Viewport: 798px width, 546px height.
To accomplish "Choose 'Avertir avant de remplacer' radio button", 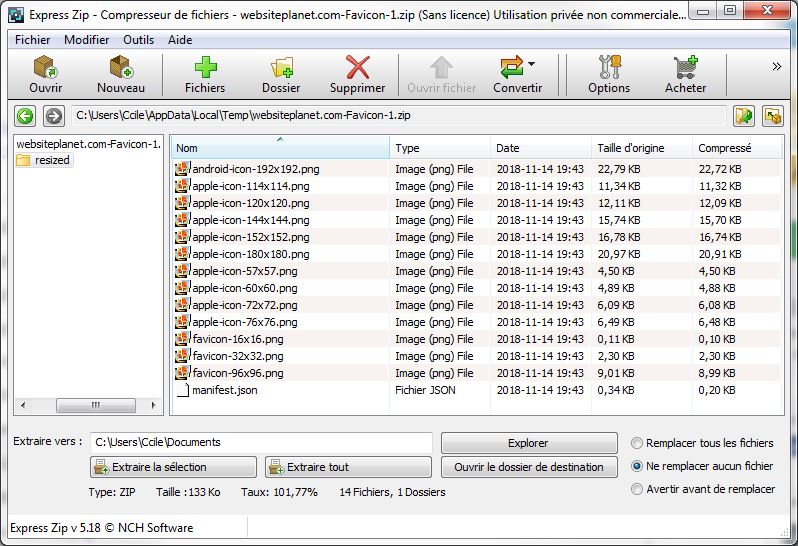I will coord(637,489).
